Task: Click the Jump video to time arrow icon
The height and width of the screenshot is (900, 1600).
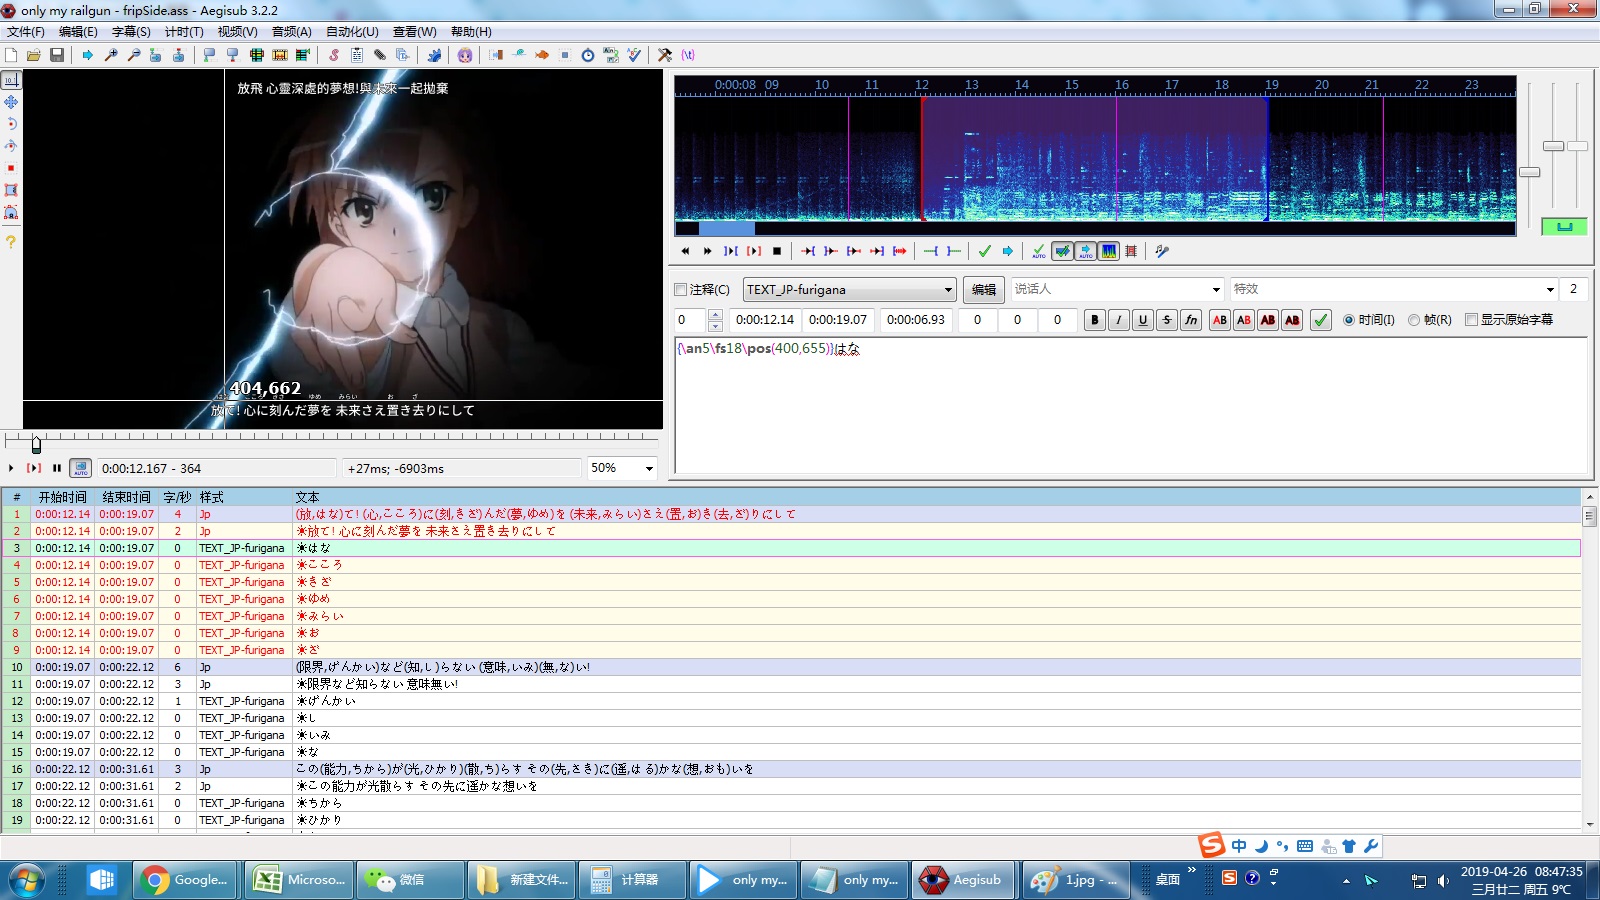Action: point(88,55)
